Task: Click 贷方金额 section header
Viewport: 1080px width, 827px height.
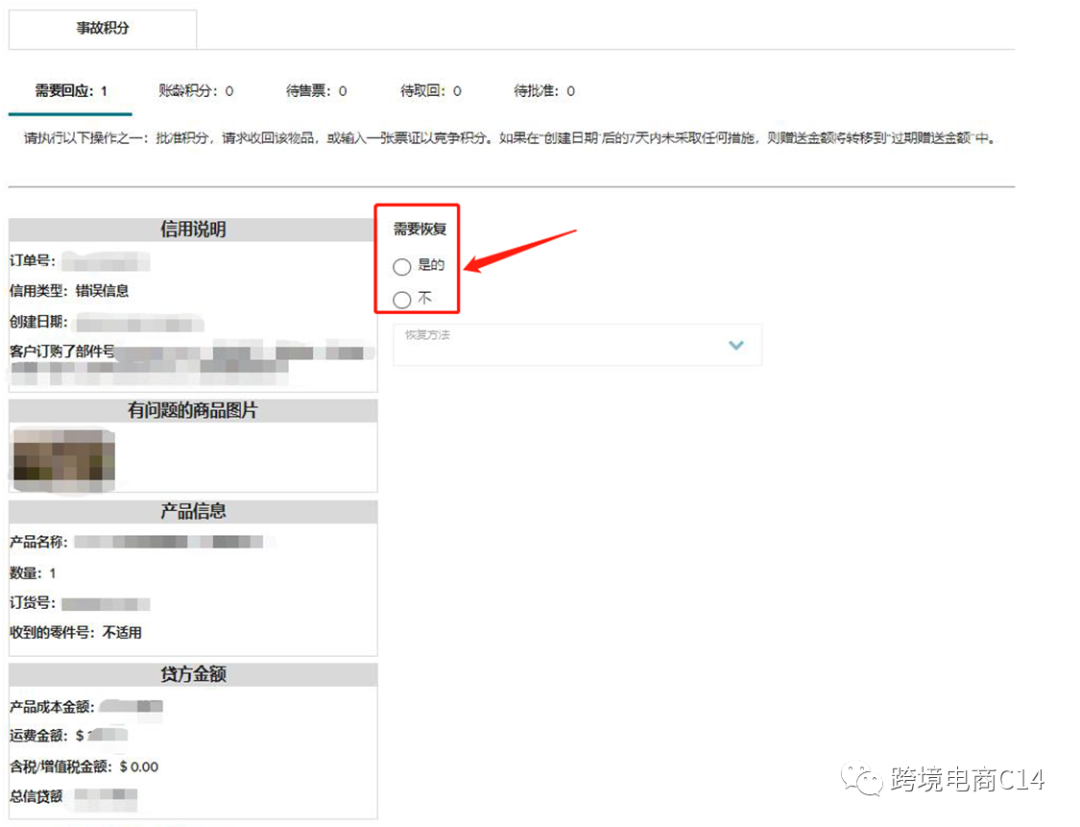Action: 193,674
